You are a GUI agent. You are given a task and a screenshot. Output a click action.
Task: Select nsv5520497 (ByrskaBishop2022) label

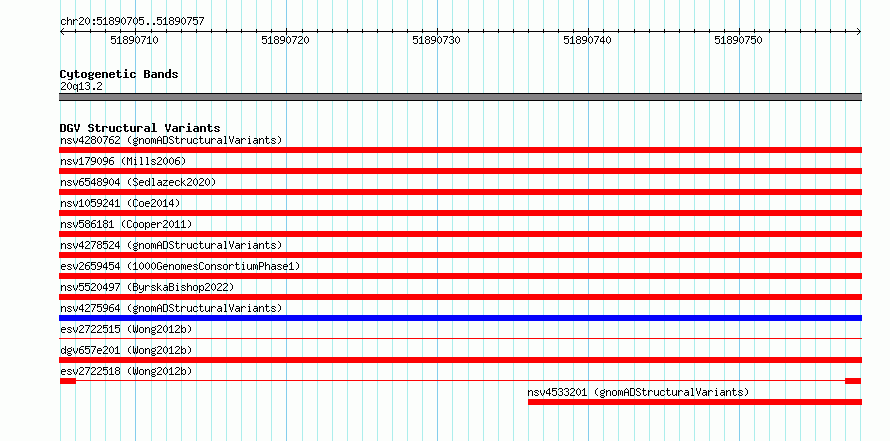coord(147,287)
